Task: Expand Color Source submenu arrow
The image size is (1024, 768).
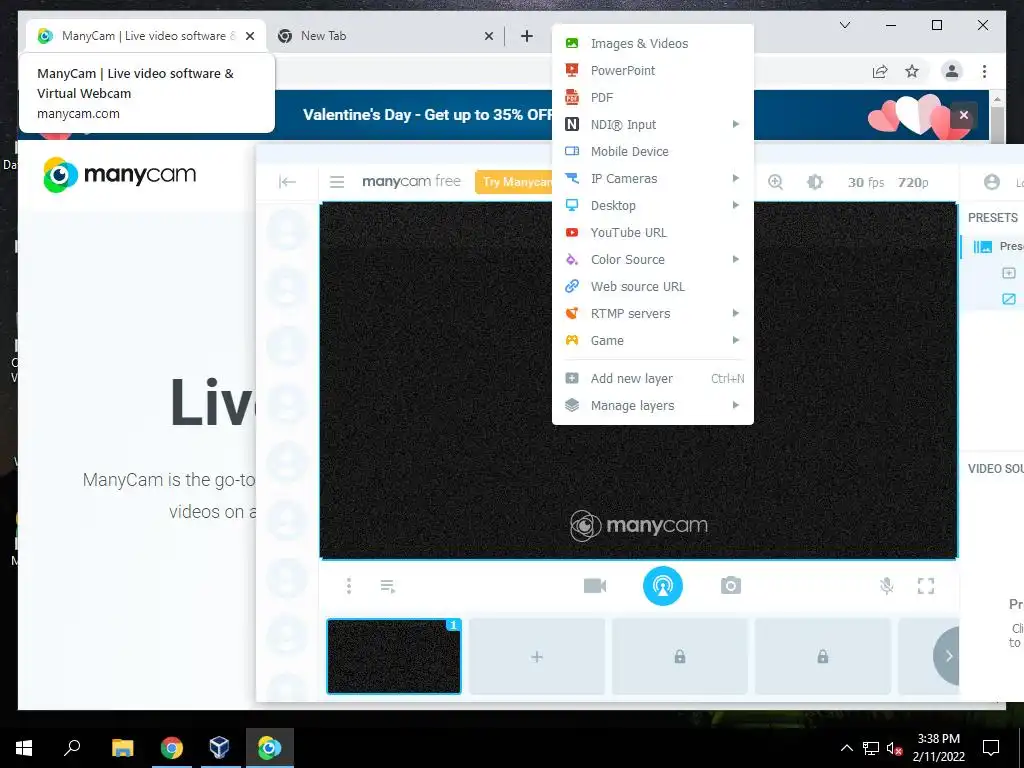Action: tap(736, 259)
